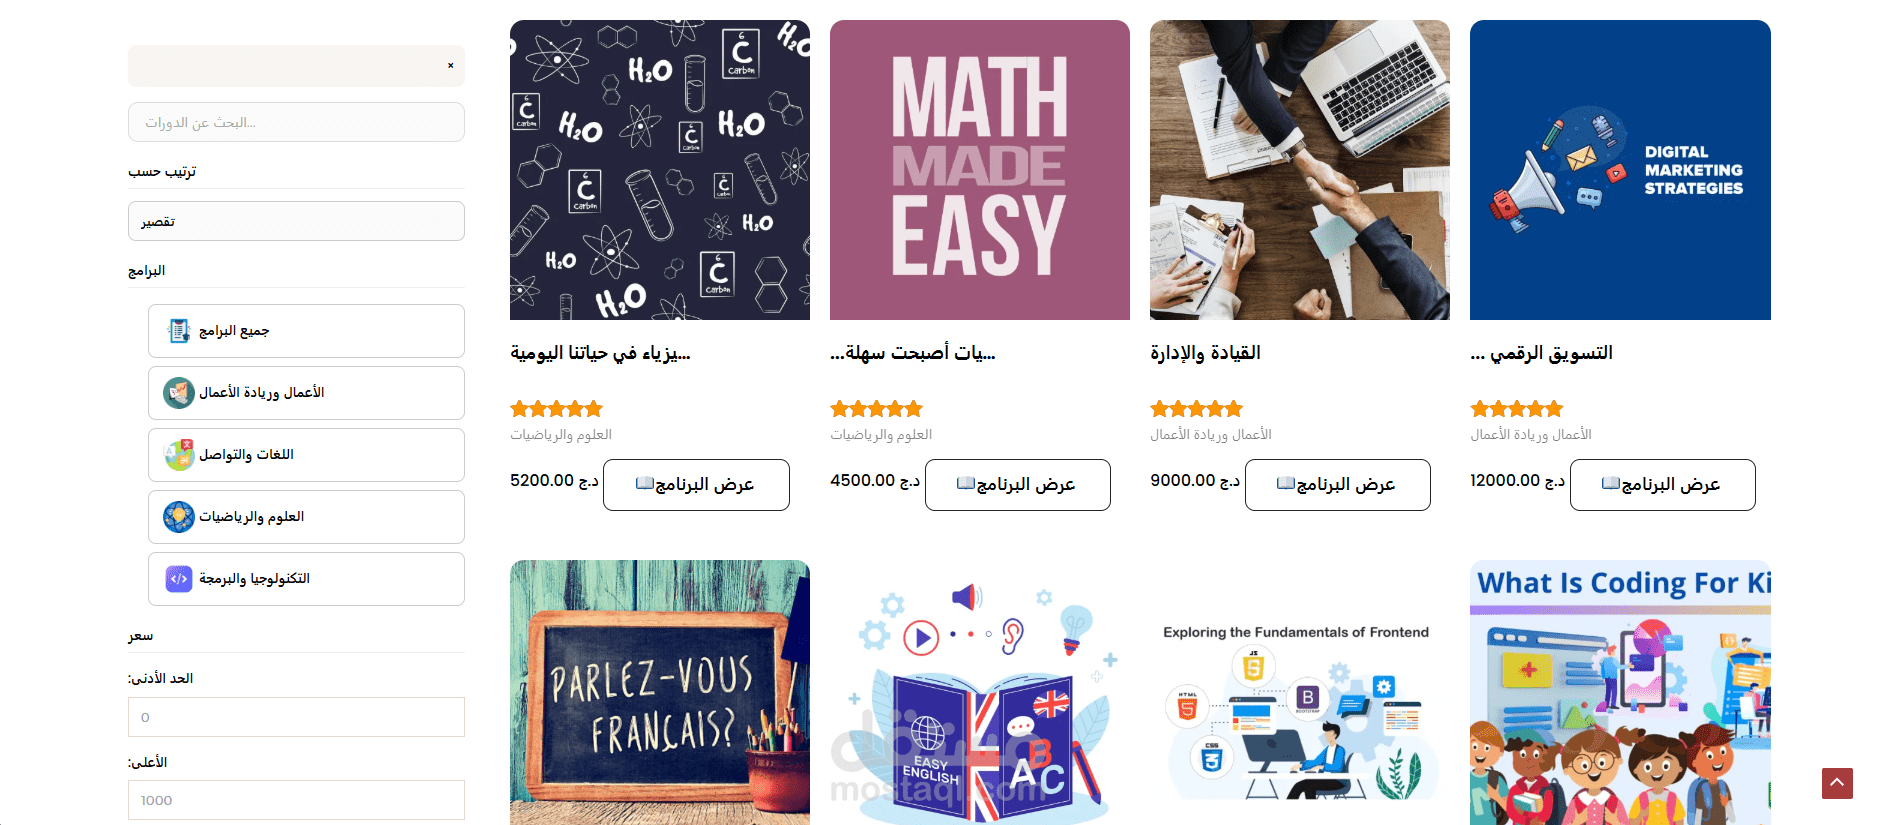
Task: Open the ترتيب حسب sort dropdown
Action: pos(296,221)
